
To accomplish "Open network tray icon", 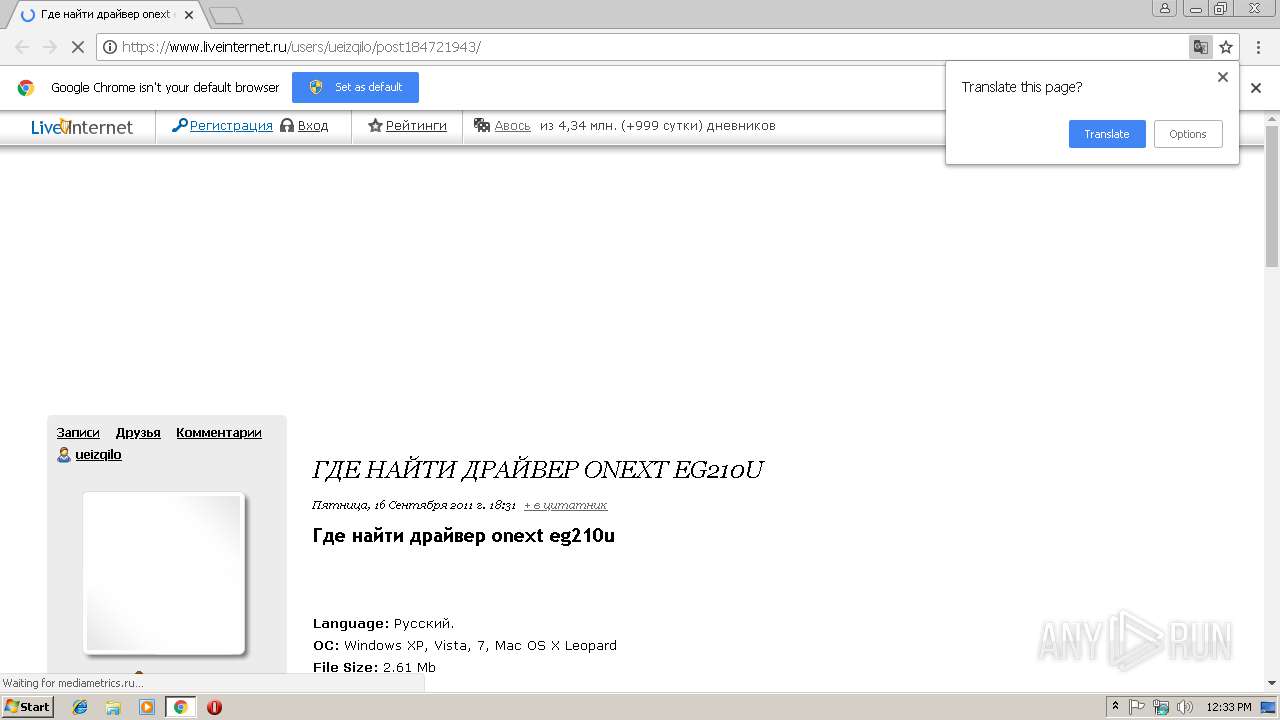I will 1161,707.
